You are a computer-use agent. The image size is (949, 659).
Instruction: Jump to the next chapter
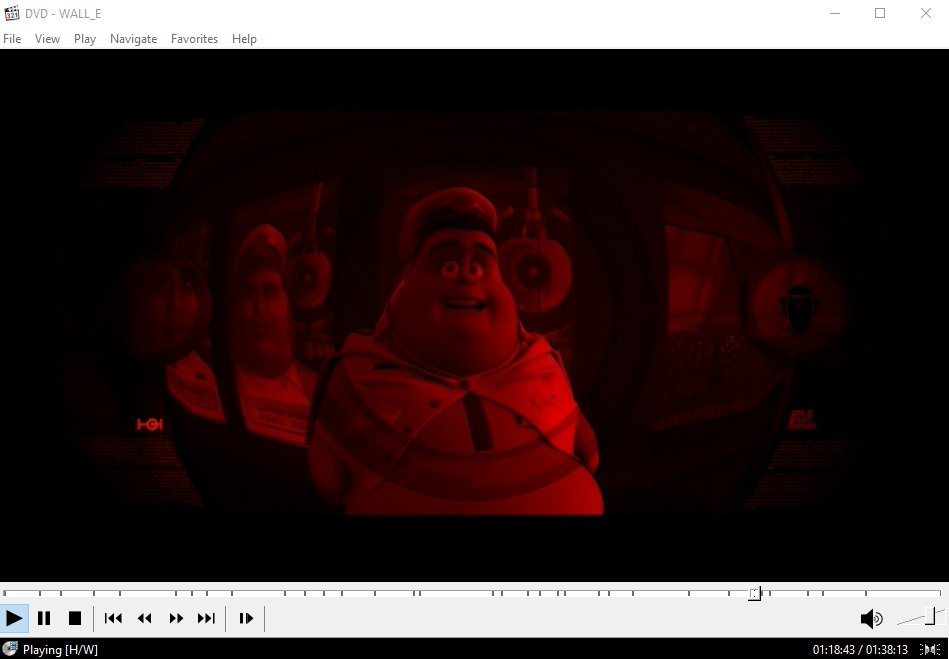click(206, 618)
